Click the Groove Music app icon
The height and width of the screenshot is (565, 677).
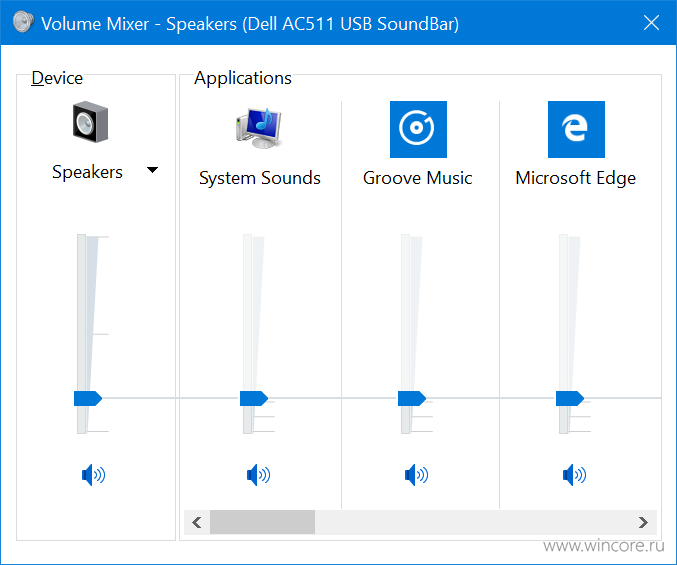click(x=418, y=129)
